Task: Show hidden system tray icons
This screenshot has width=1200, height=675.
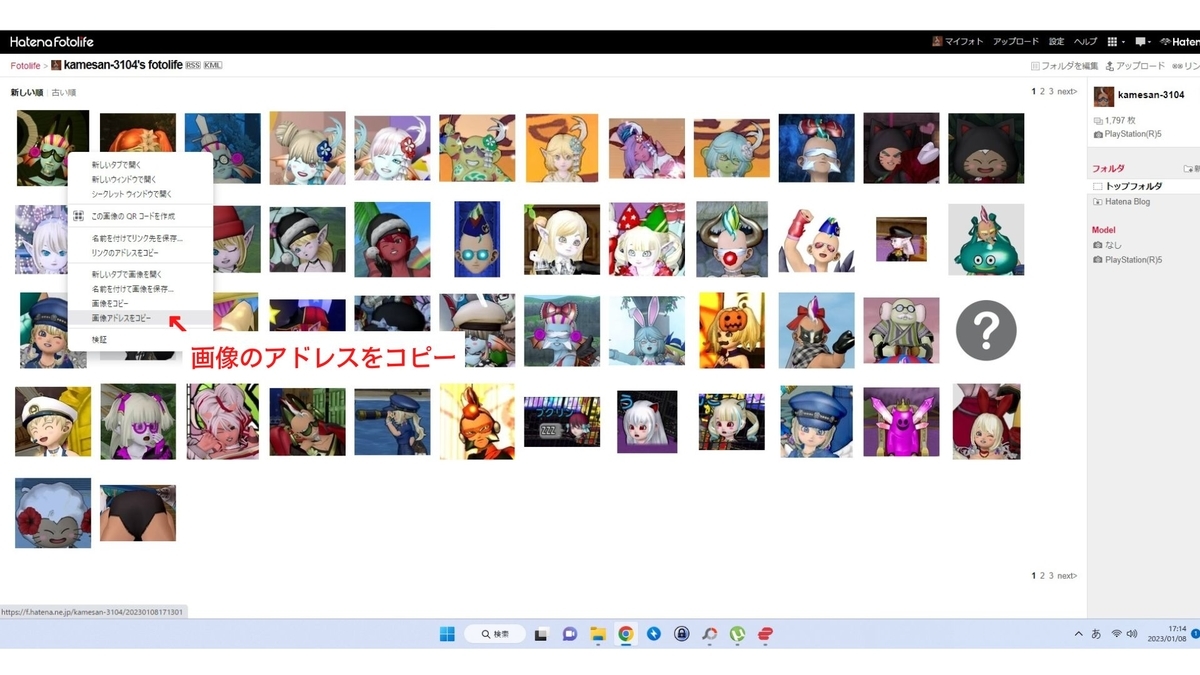Action: [1078, 634]
